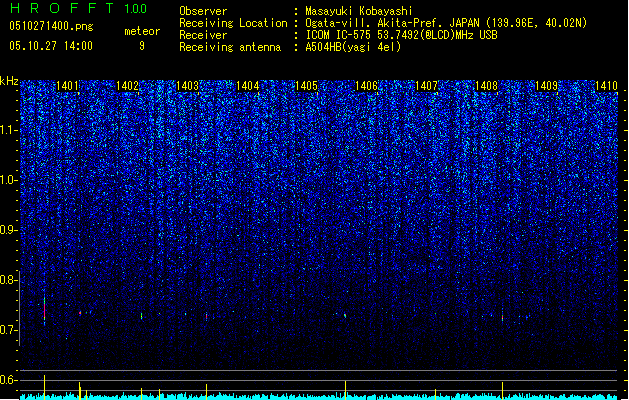Click the tall red meteor echo before 1401
The height and width of the screenshot is (400, 629).
(45, 311)
